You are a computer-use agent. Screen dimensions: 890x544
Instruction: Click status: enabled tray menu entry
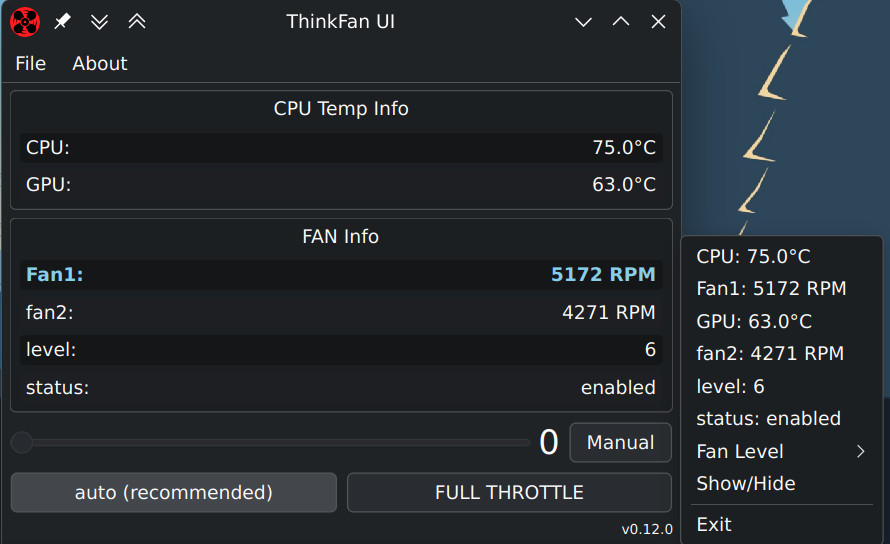tap(768, 418)
